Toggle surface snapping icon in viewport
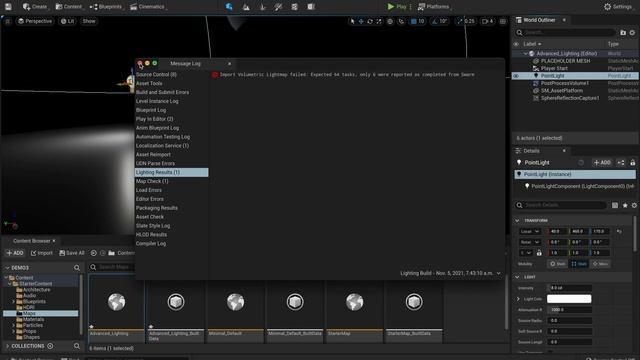Viewport: 640px width, 360px height. (401, 21)
